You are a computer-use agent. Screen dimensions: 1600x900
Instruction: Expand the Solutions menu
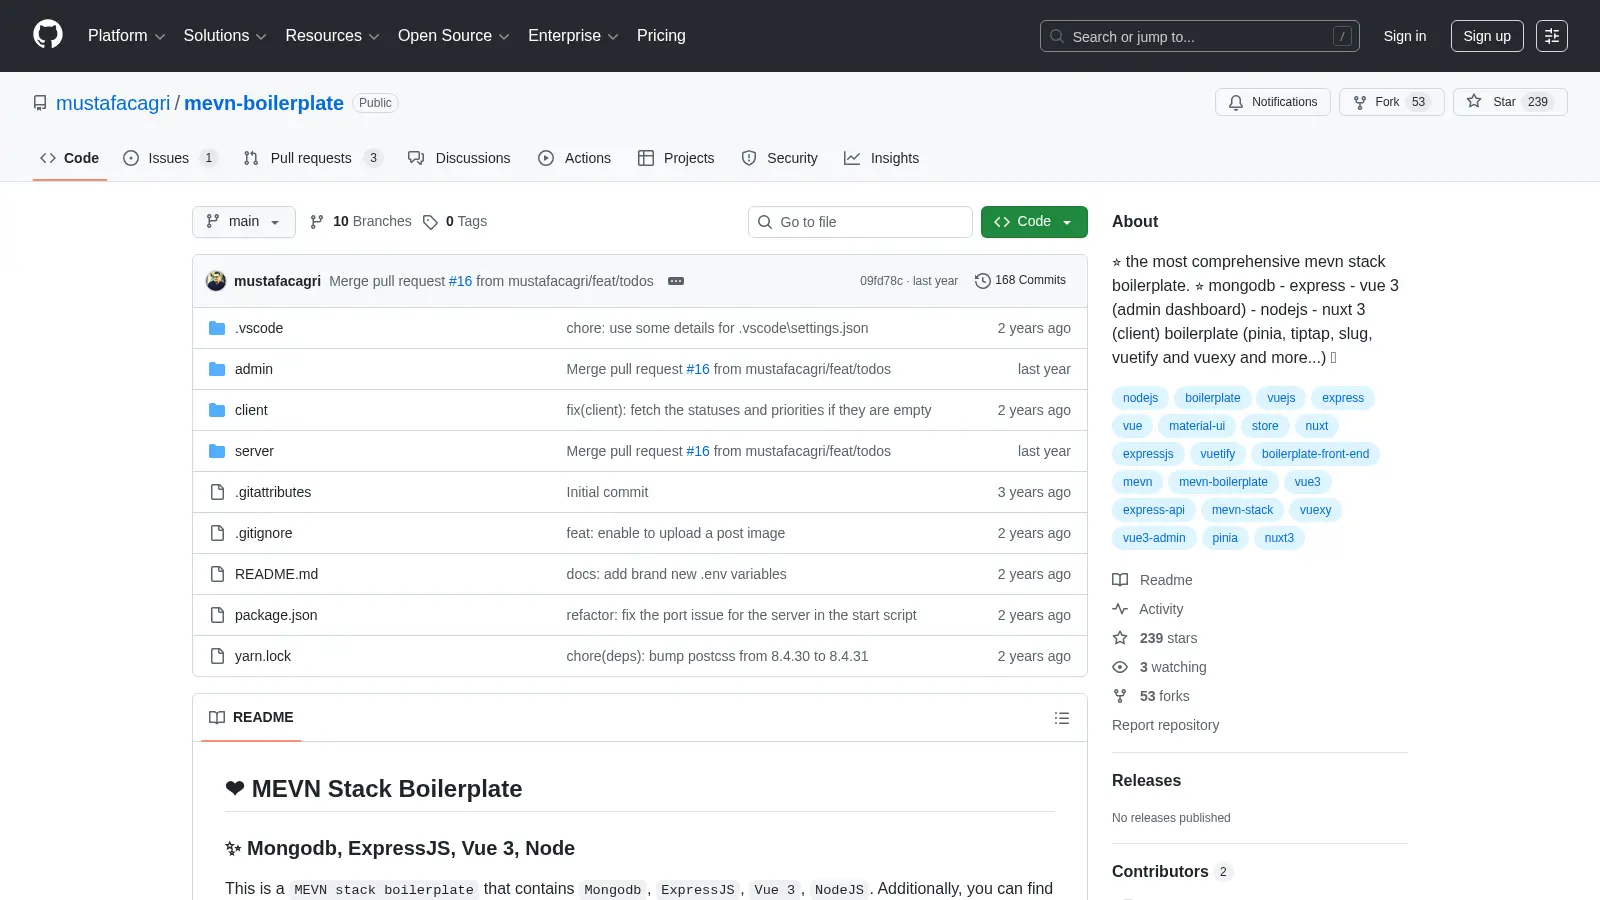[x=225, y=36]
